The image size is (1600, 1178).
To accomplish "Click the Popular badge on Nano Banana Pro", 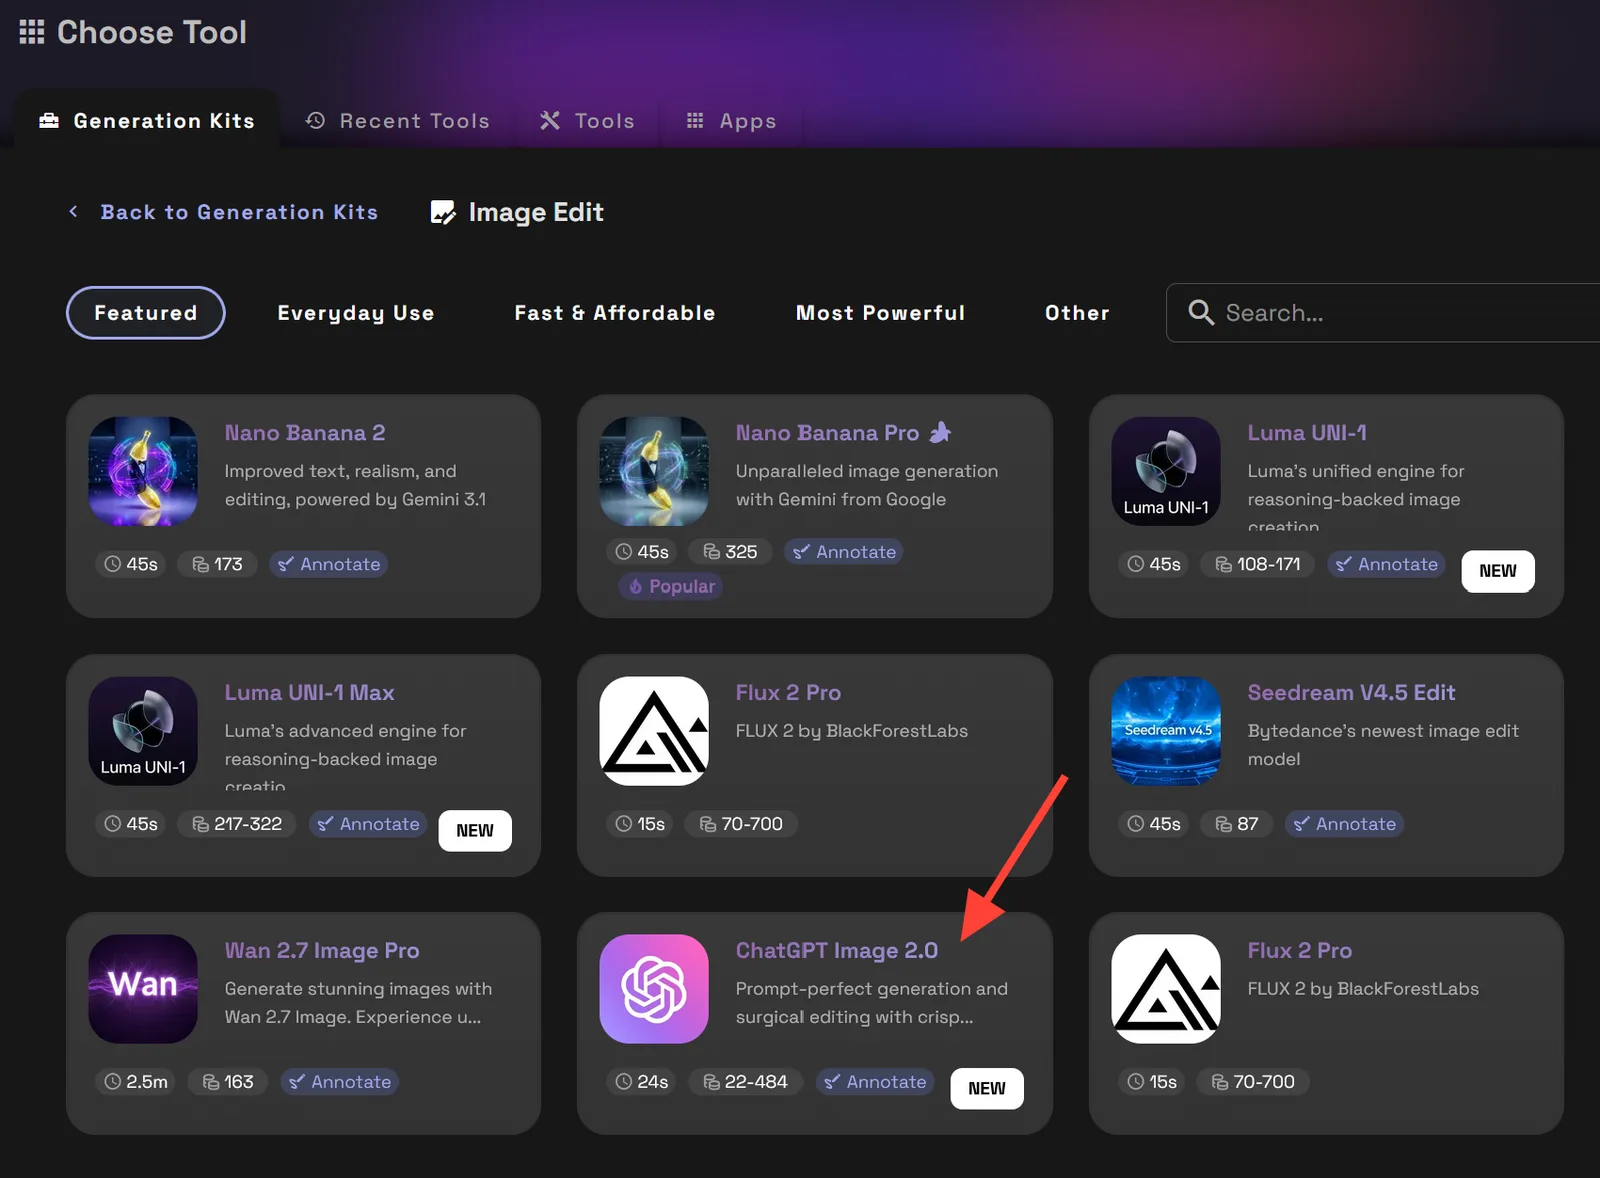I will (x=671, y=587).
